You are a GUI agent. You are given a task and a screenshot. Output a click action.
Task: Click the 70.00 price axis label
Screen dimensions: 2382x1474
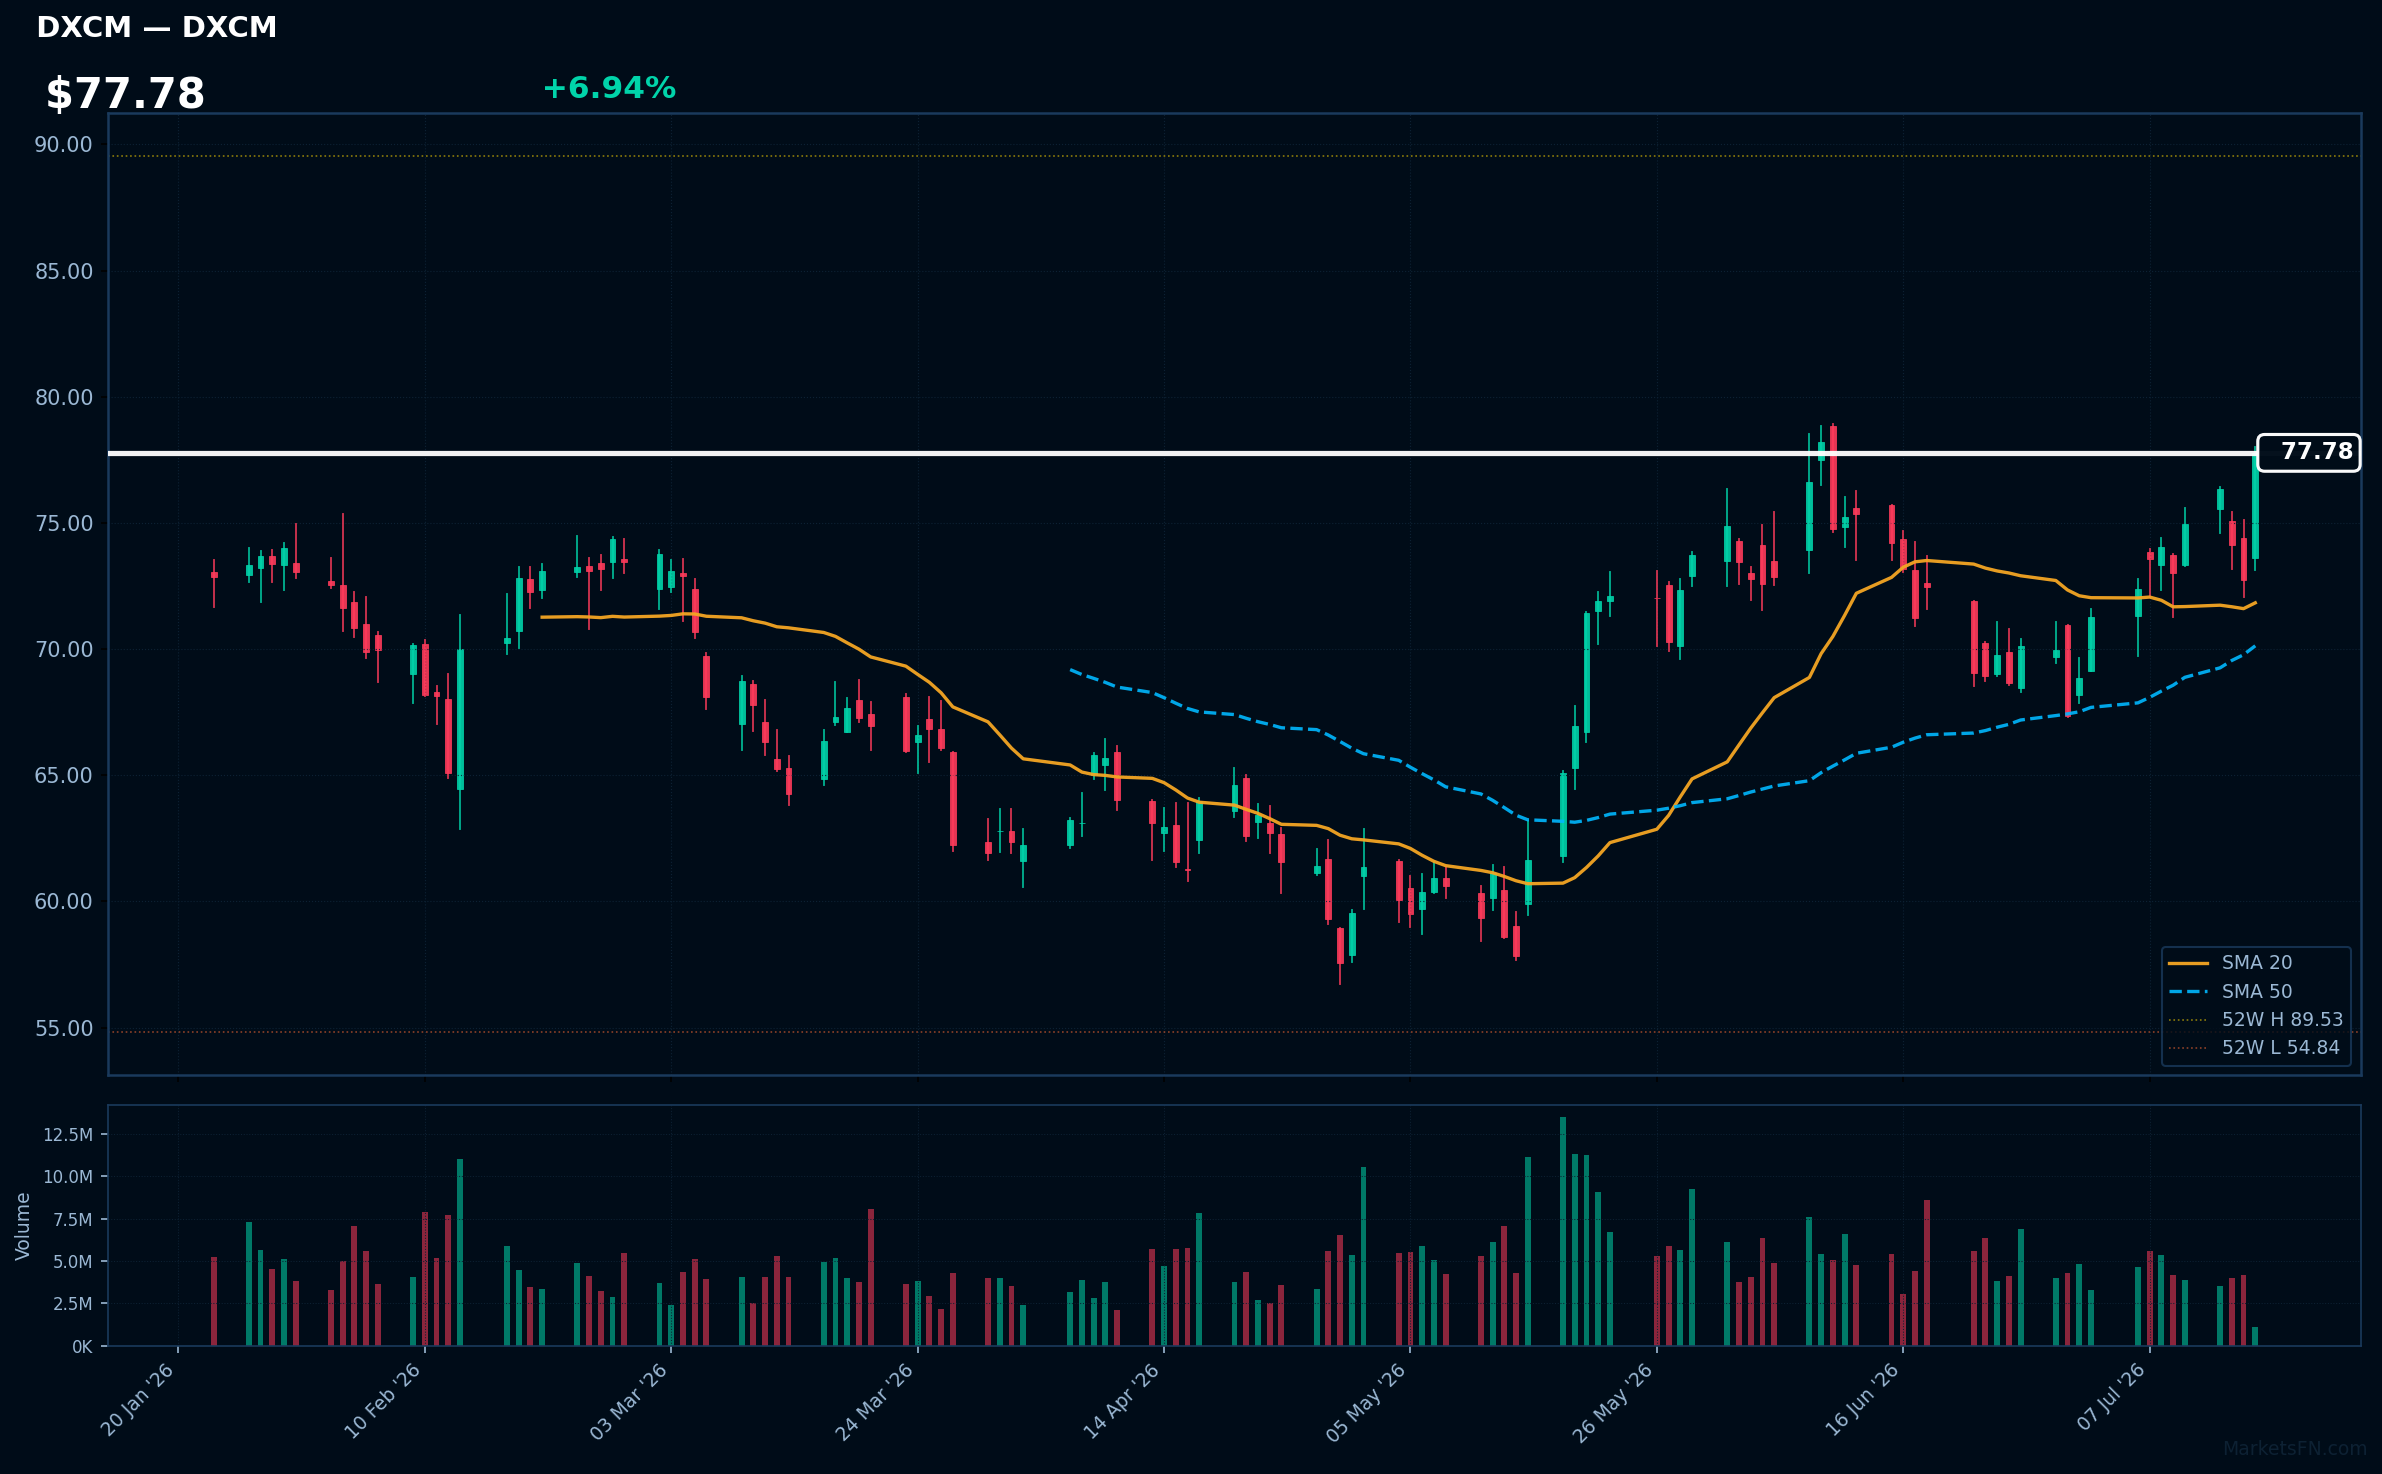[x=63, y=650]
